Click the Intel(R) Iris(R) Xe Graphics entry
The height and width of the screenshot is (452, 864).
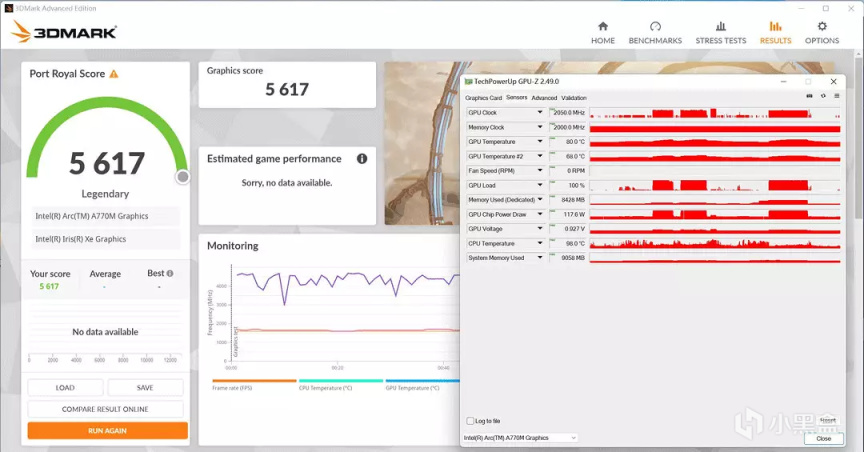pos(105,239)
